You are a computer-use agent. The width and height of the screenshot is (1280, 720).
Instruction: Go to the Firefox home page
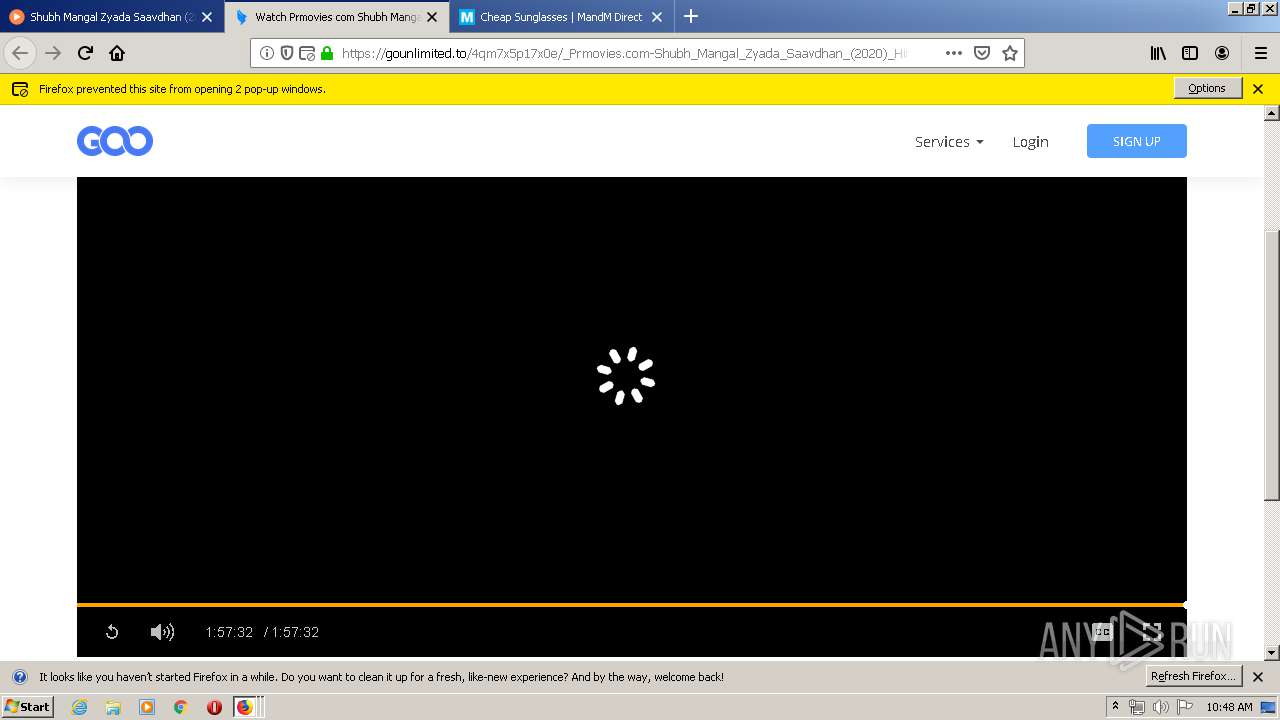coord(117,53)
